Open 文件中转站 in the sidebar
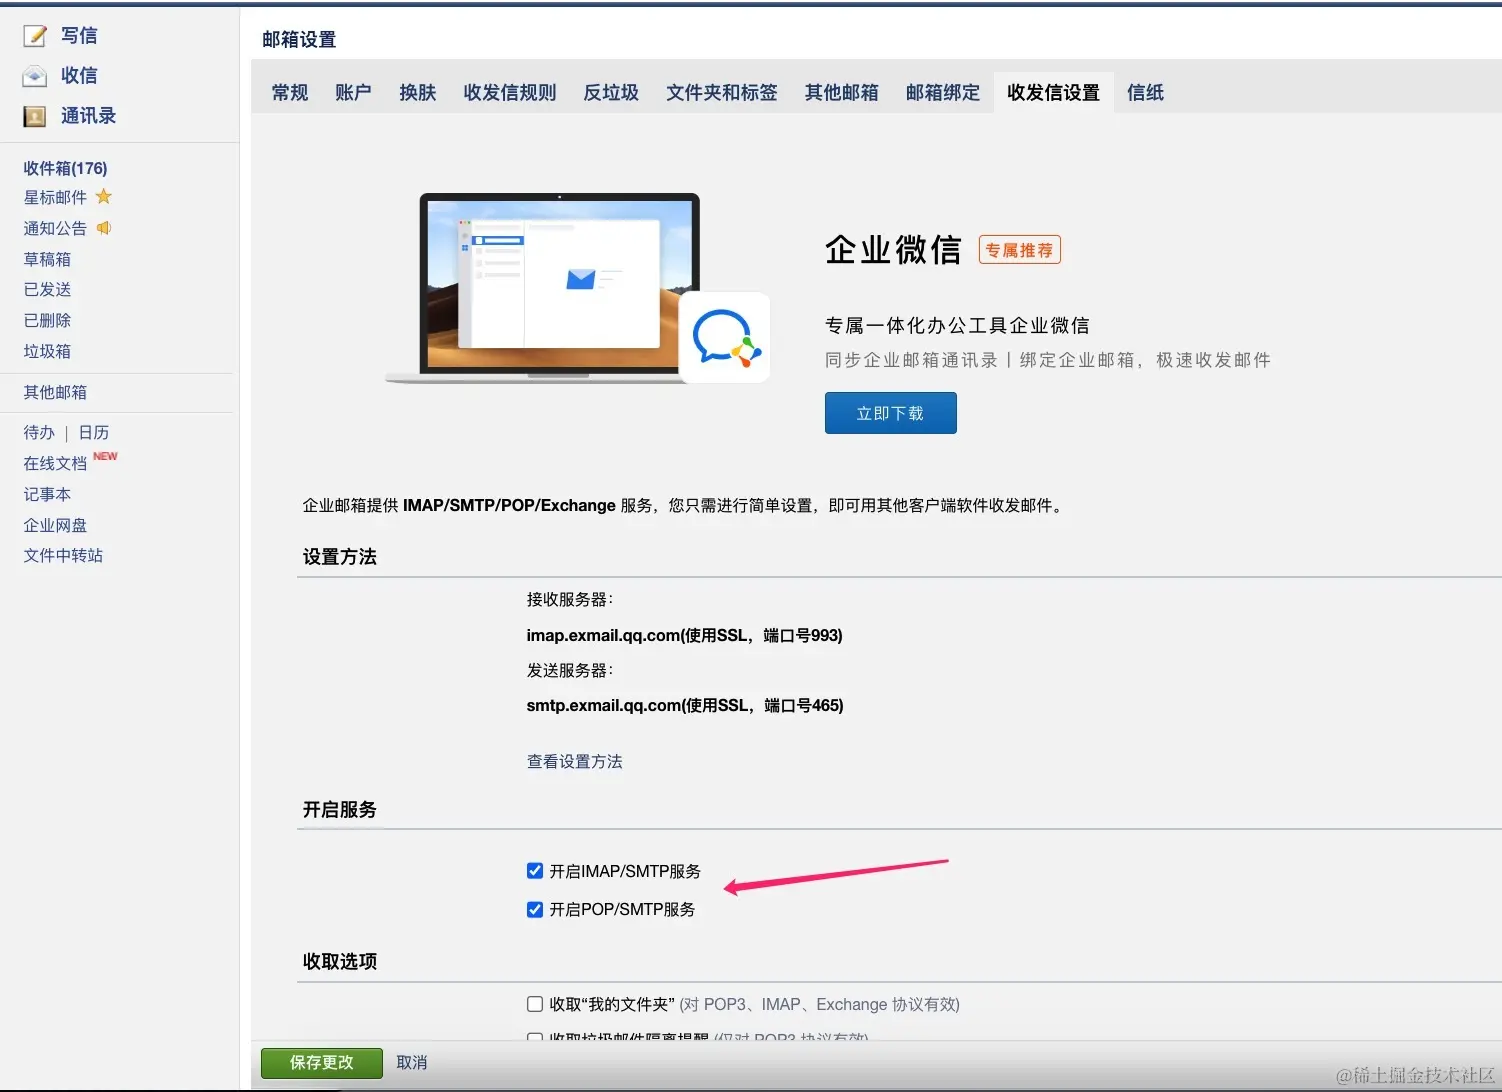The width and height of the screenshot is (1502, 1092). (x=63, y=555)
